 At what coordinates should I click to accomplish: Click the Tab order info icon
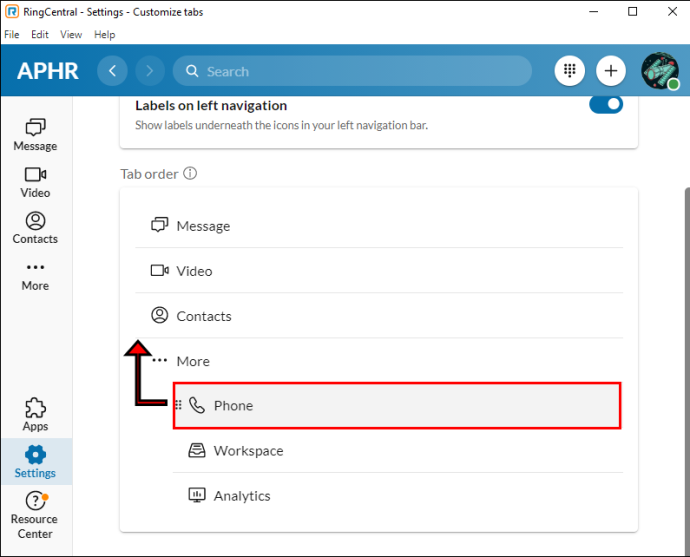tap(190, 173)
